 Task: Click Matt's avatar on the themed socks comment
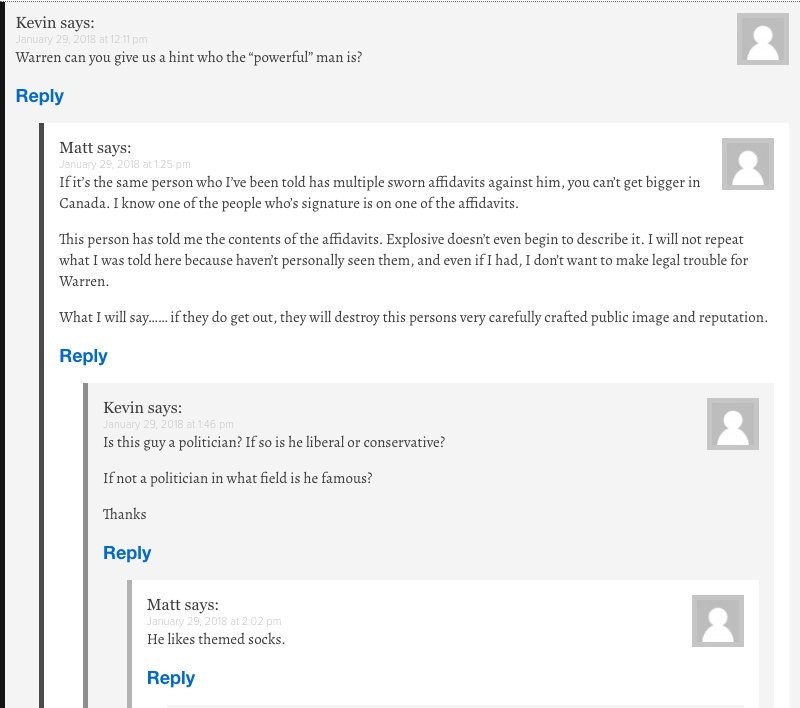[718, 621]
